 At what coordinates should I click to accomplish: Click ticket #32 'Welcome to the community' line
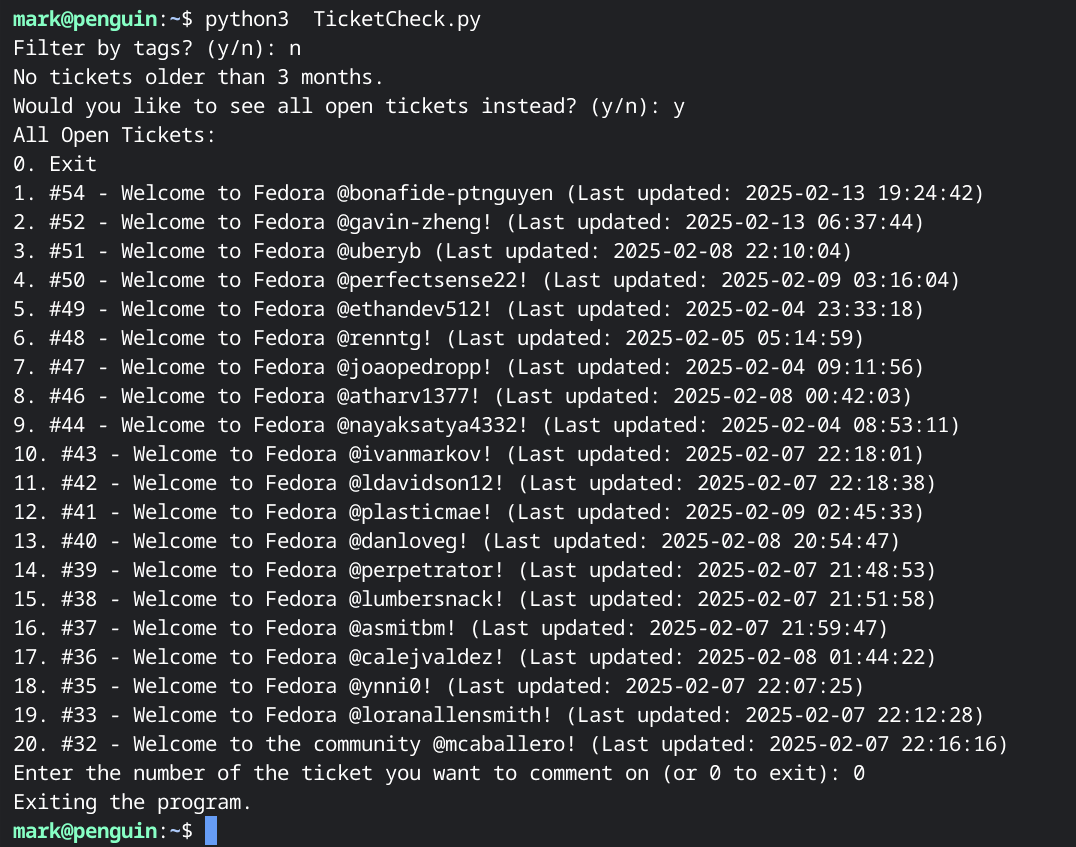click(511, 744)
